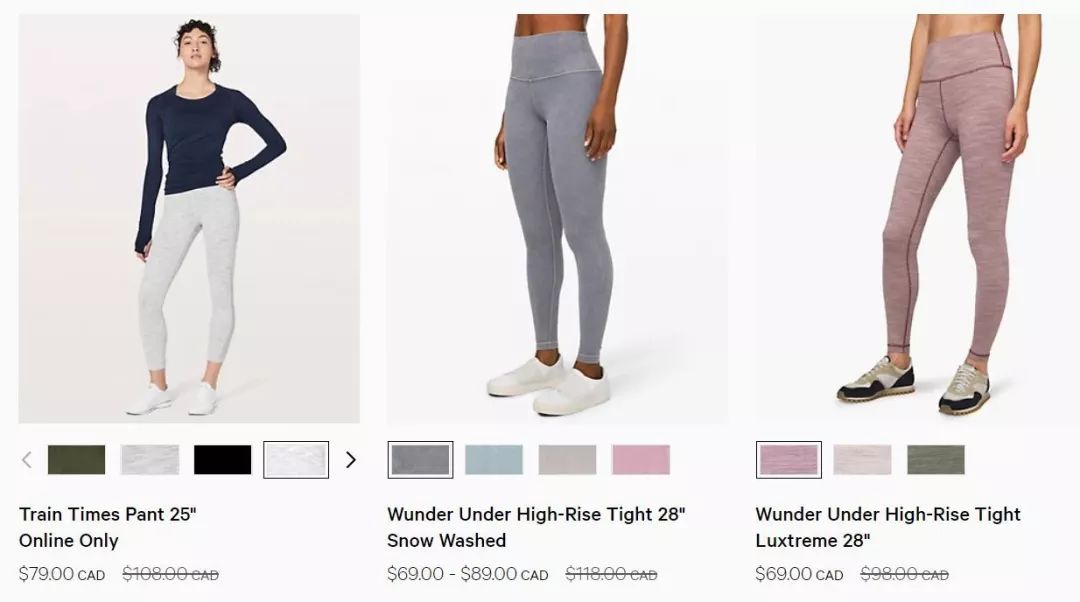The width and height of the screenshot is (1080, 602).
Task: Click the previous colors left chevron arrow
Action: point(27,459)
